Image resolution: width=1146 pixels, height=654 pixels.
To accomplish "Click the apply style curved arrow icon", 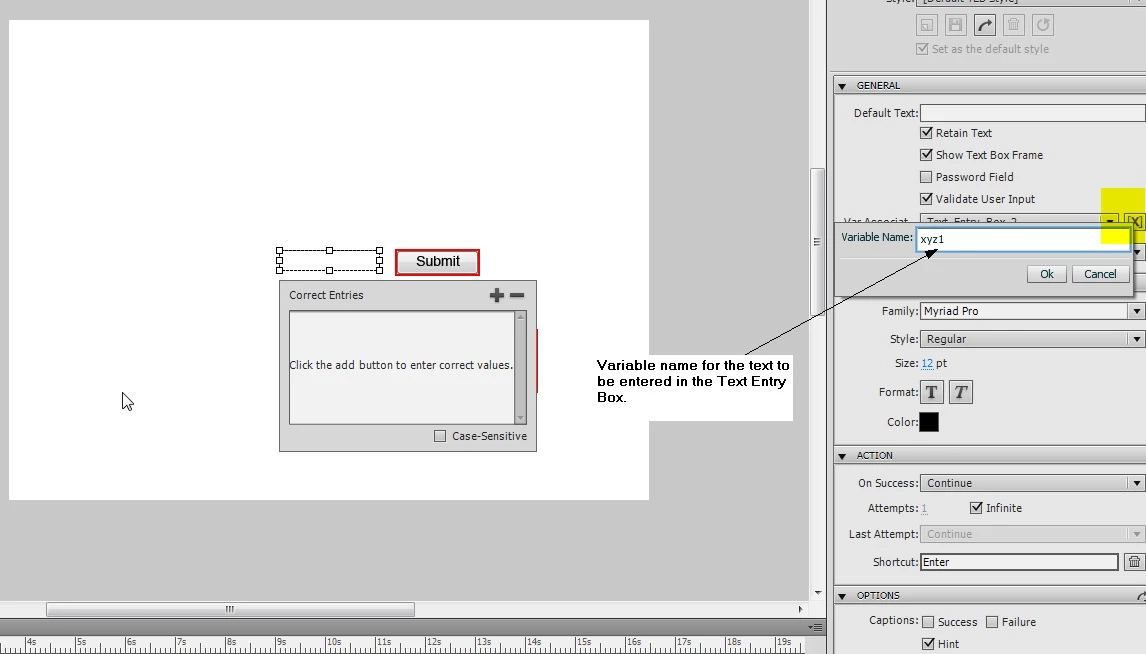I will pyautogui.click(x=984, y=25).
